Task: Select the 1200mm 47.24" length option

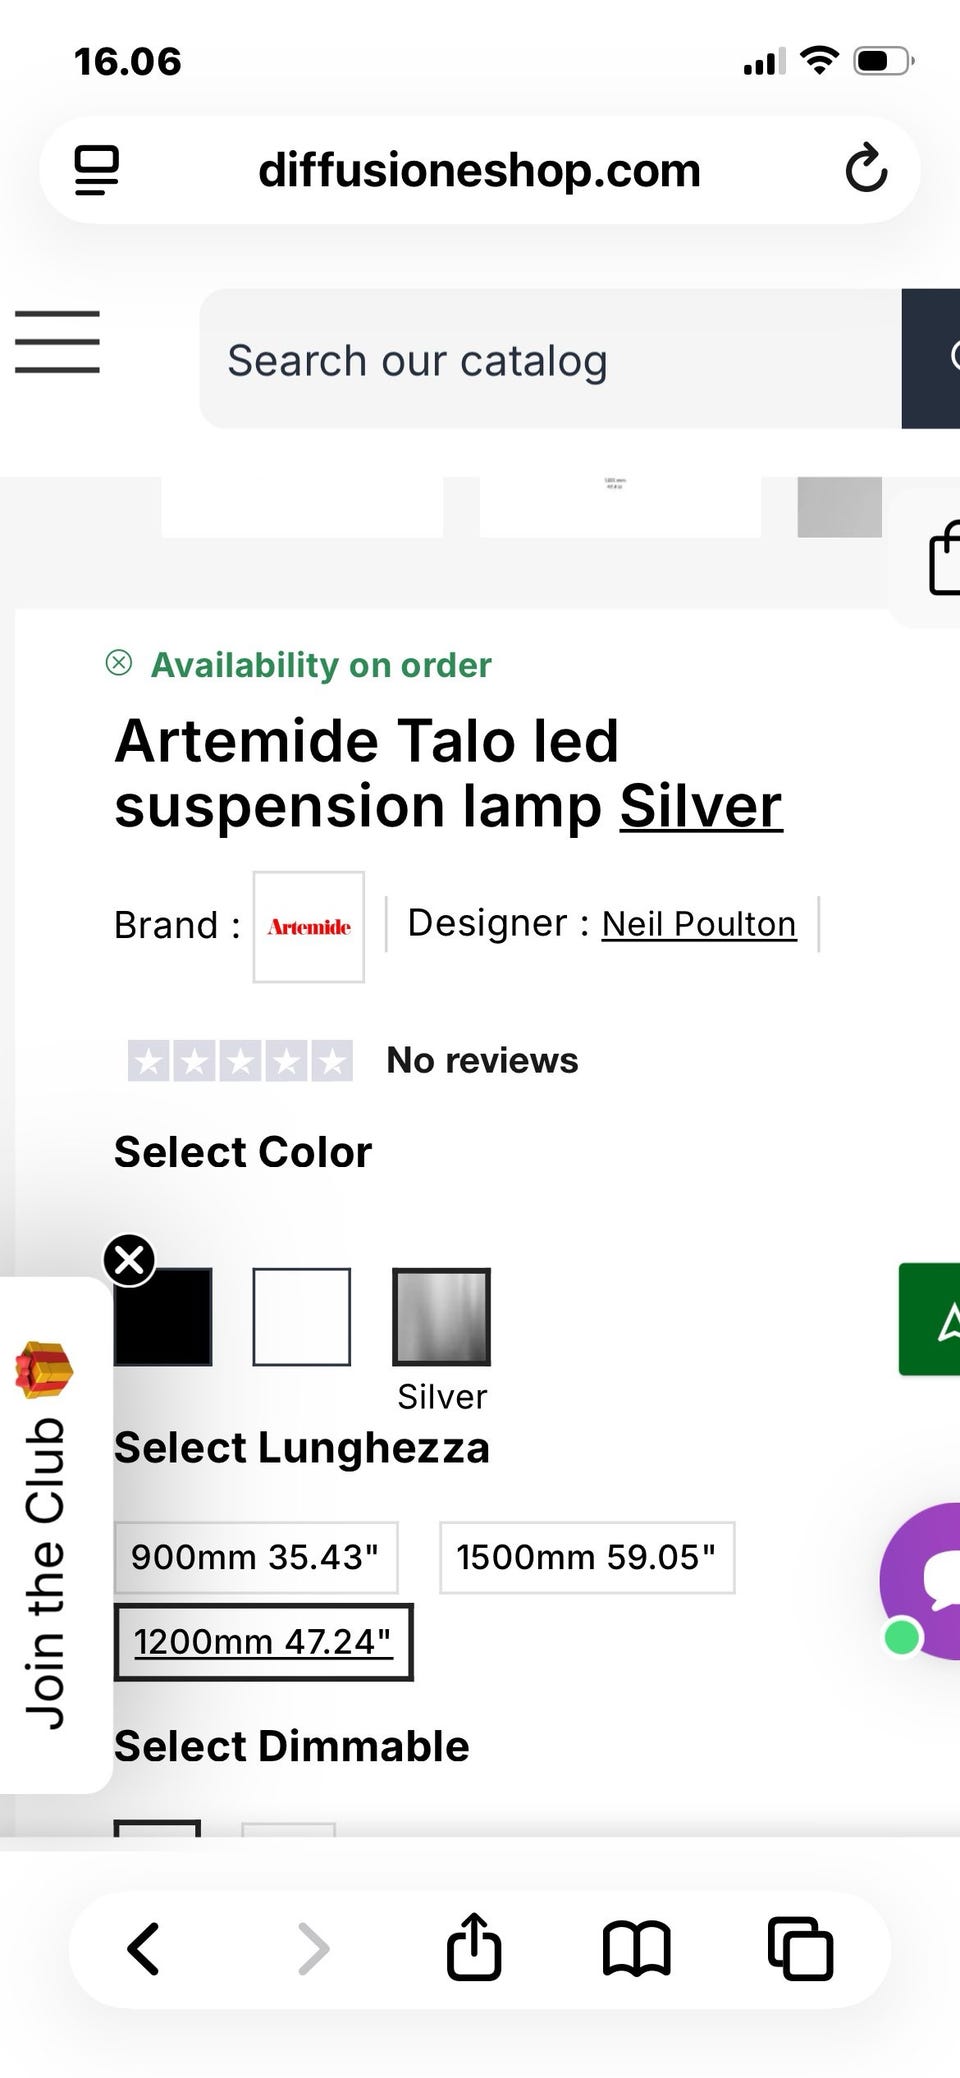Action: [263, 1641]
